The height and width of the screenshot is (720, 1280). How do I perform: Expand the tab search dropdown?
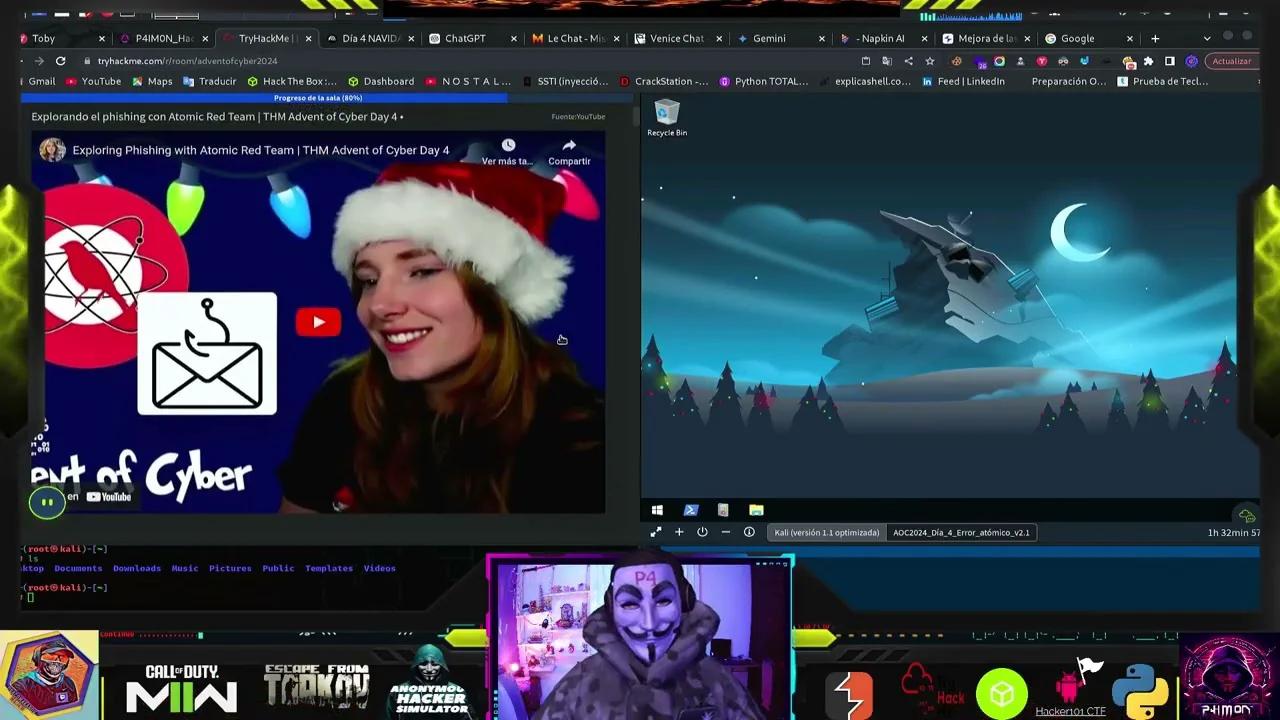[x=1207, y=39]
